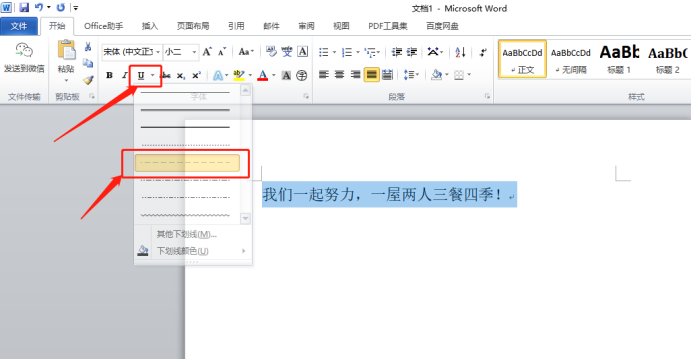The image size is (692, 360).
Task: Open 下划线颜色 submenu
Action: tap(193, 251)
